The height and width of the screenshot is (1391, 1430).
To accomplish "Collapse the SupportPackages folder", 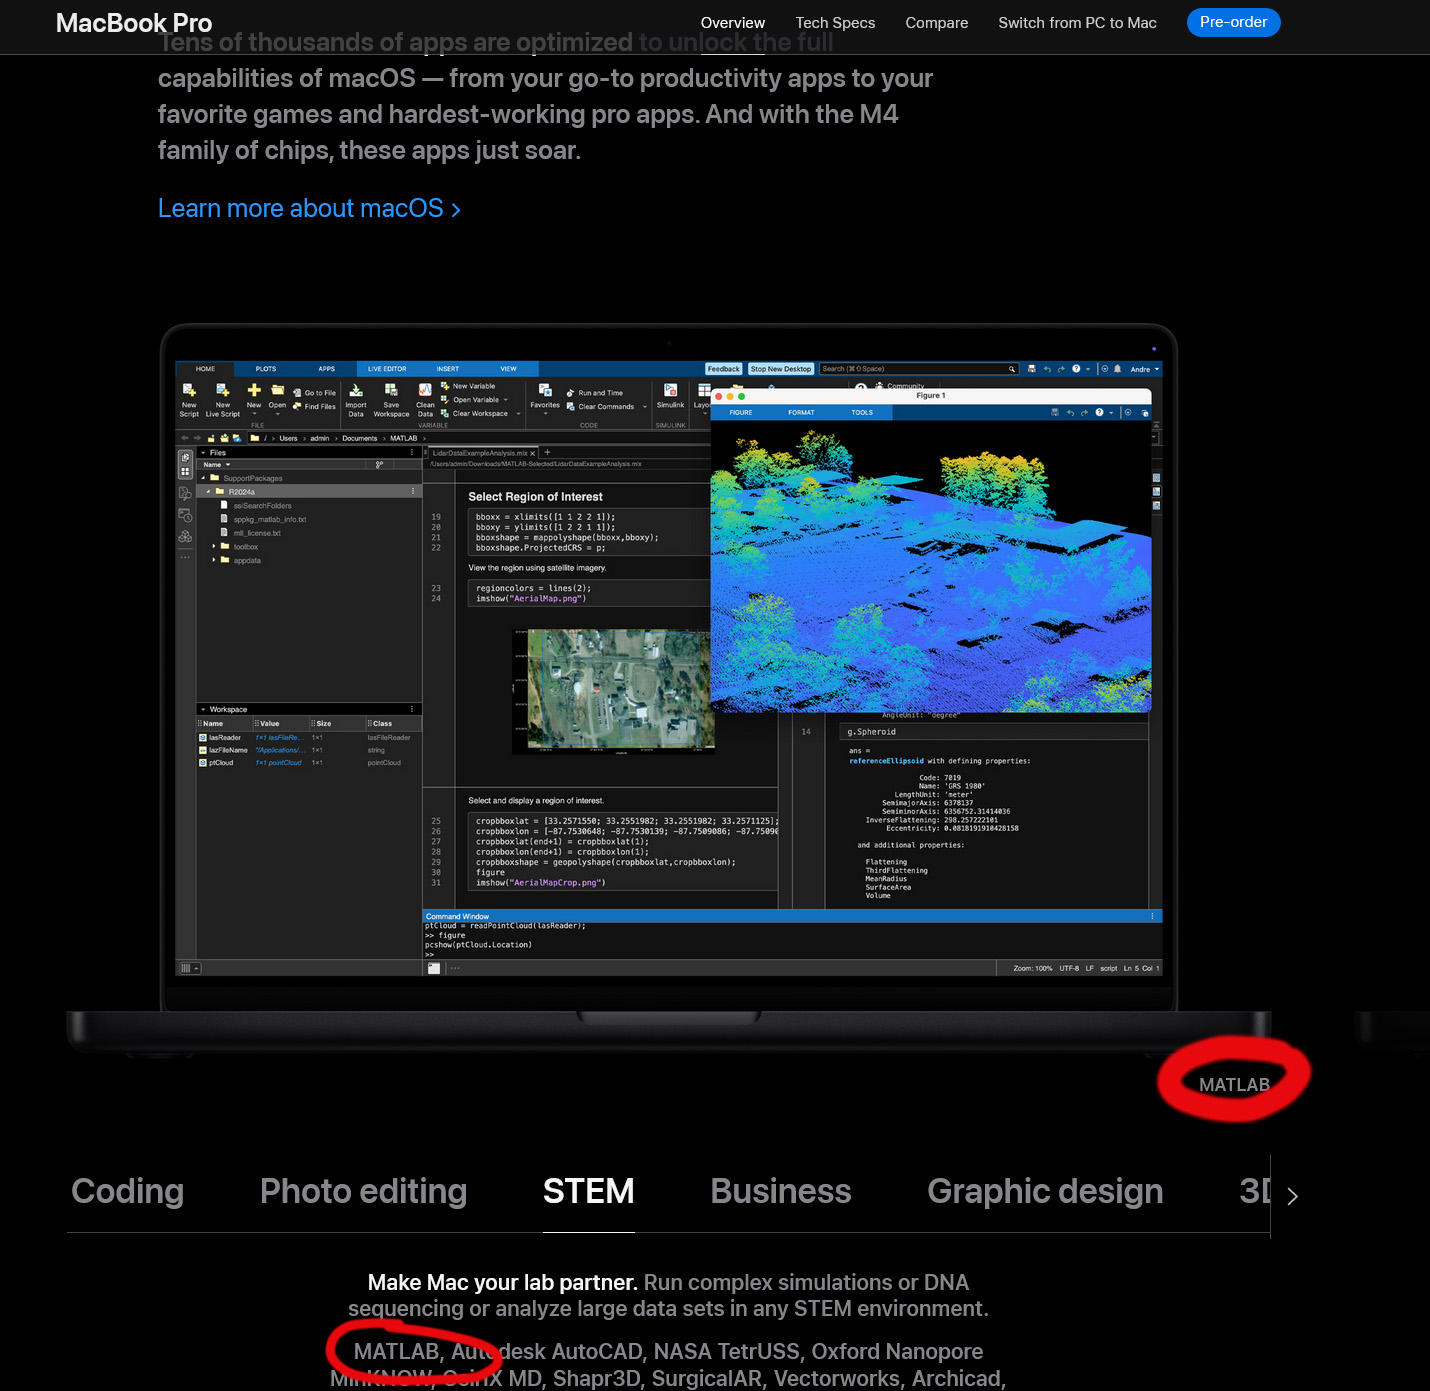I will [203, 478].
